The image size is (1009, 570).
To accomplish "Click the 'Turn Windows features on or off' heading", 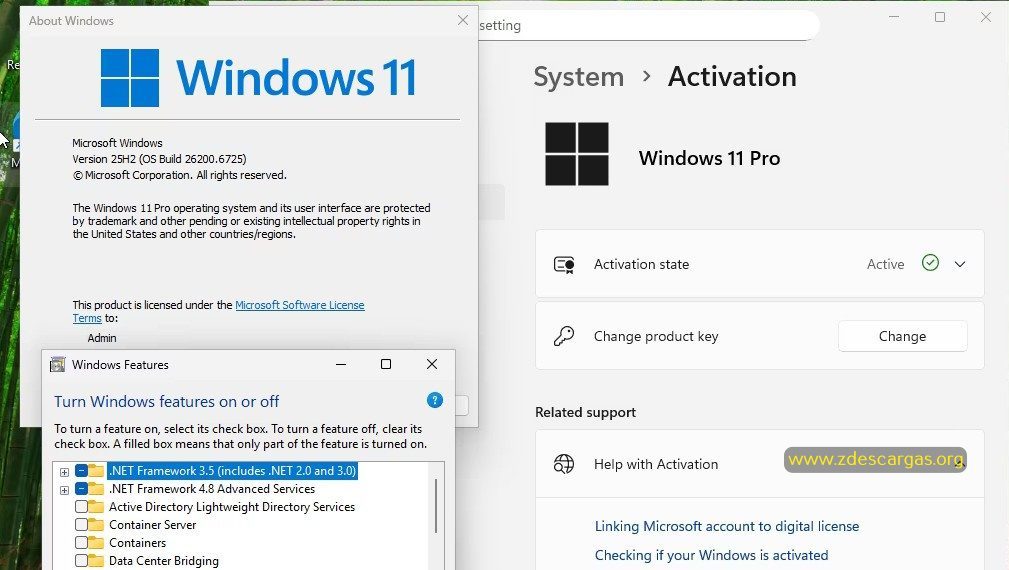I will pos(167,401).
